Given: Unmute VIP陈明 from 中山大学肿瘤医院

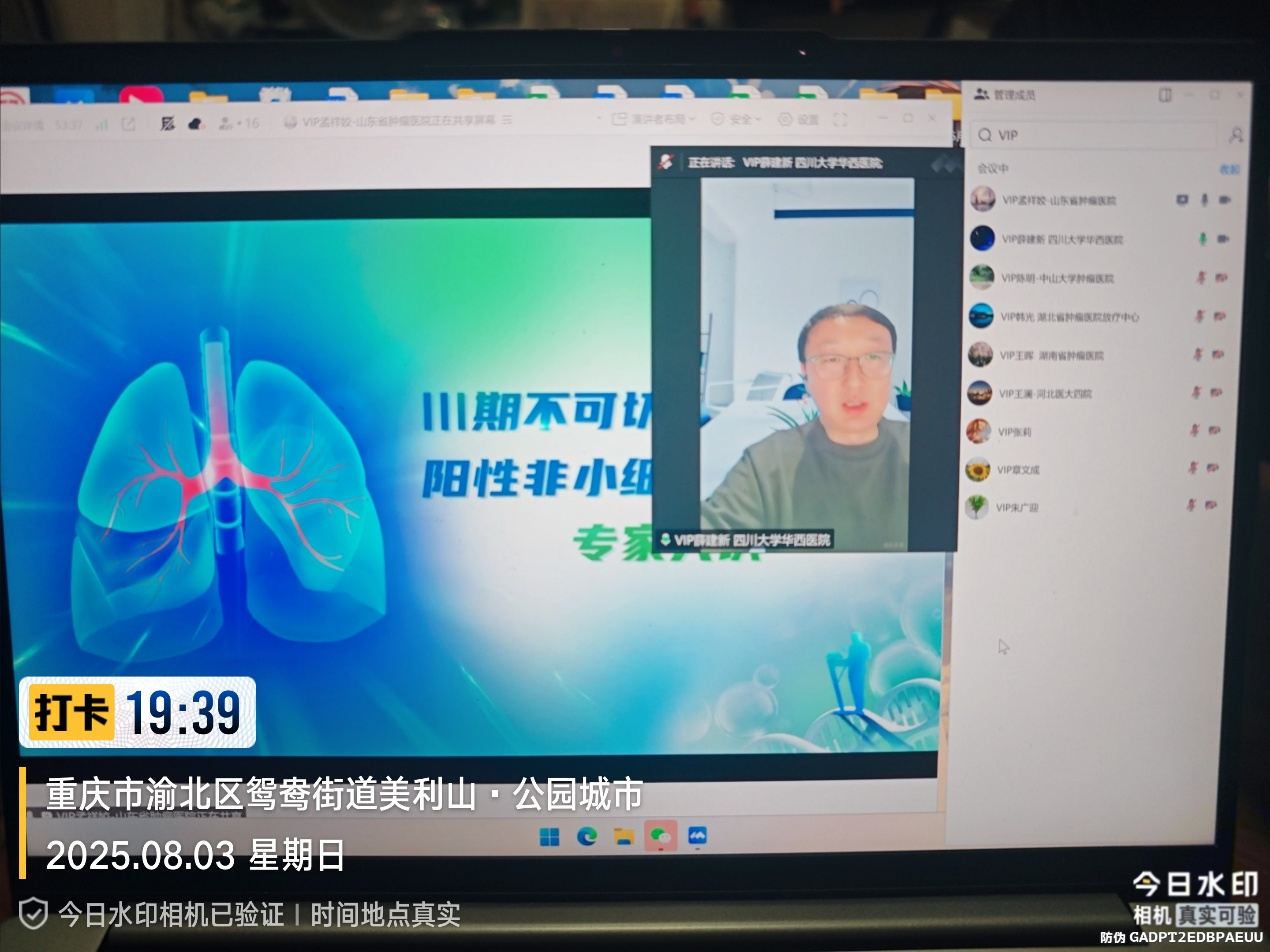Looking at the screenshot, I should (1200, 278).
